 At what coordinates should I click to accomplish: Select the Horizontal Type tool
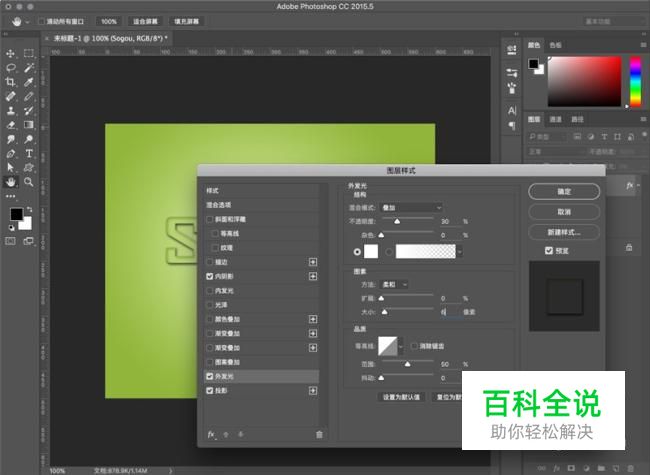tap(29, 154)
